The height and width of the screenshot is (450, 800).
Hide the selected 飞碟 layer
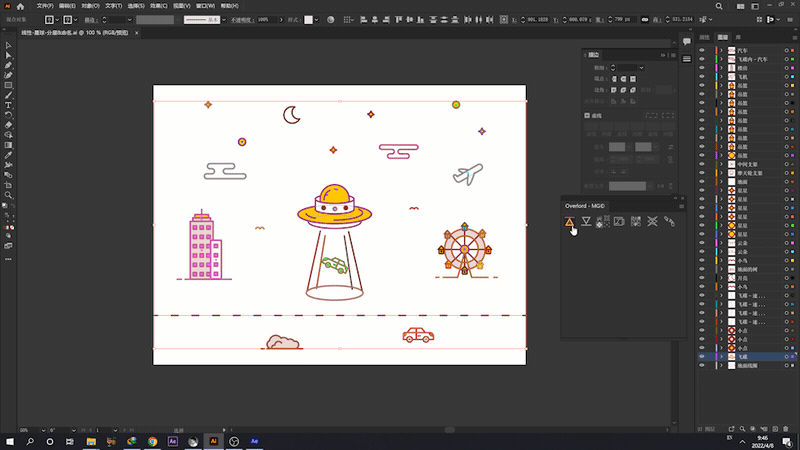pos(702,357)
